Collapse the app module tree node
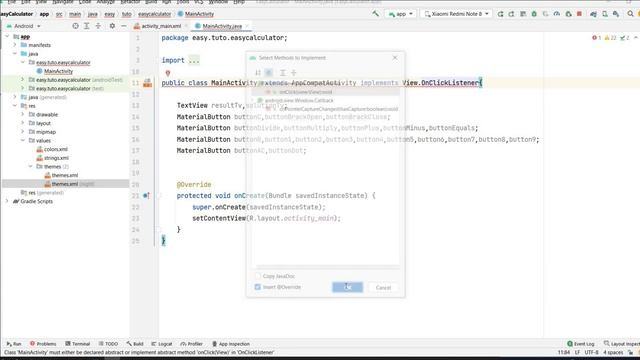 tap(7, 36)
